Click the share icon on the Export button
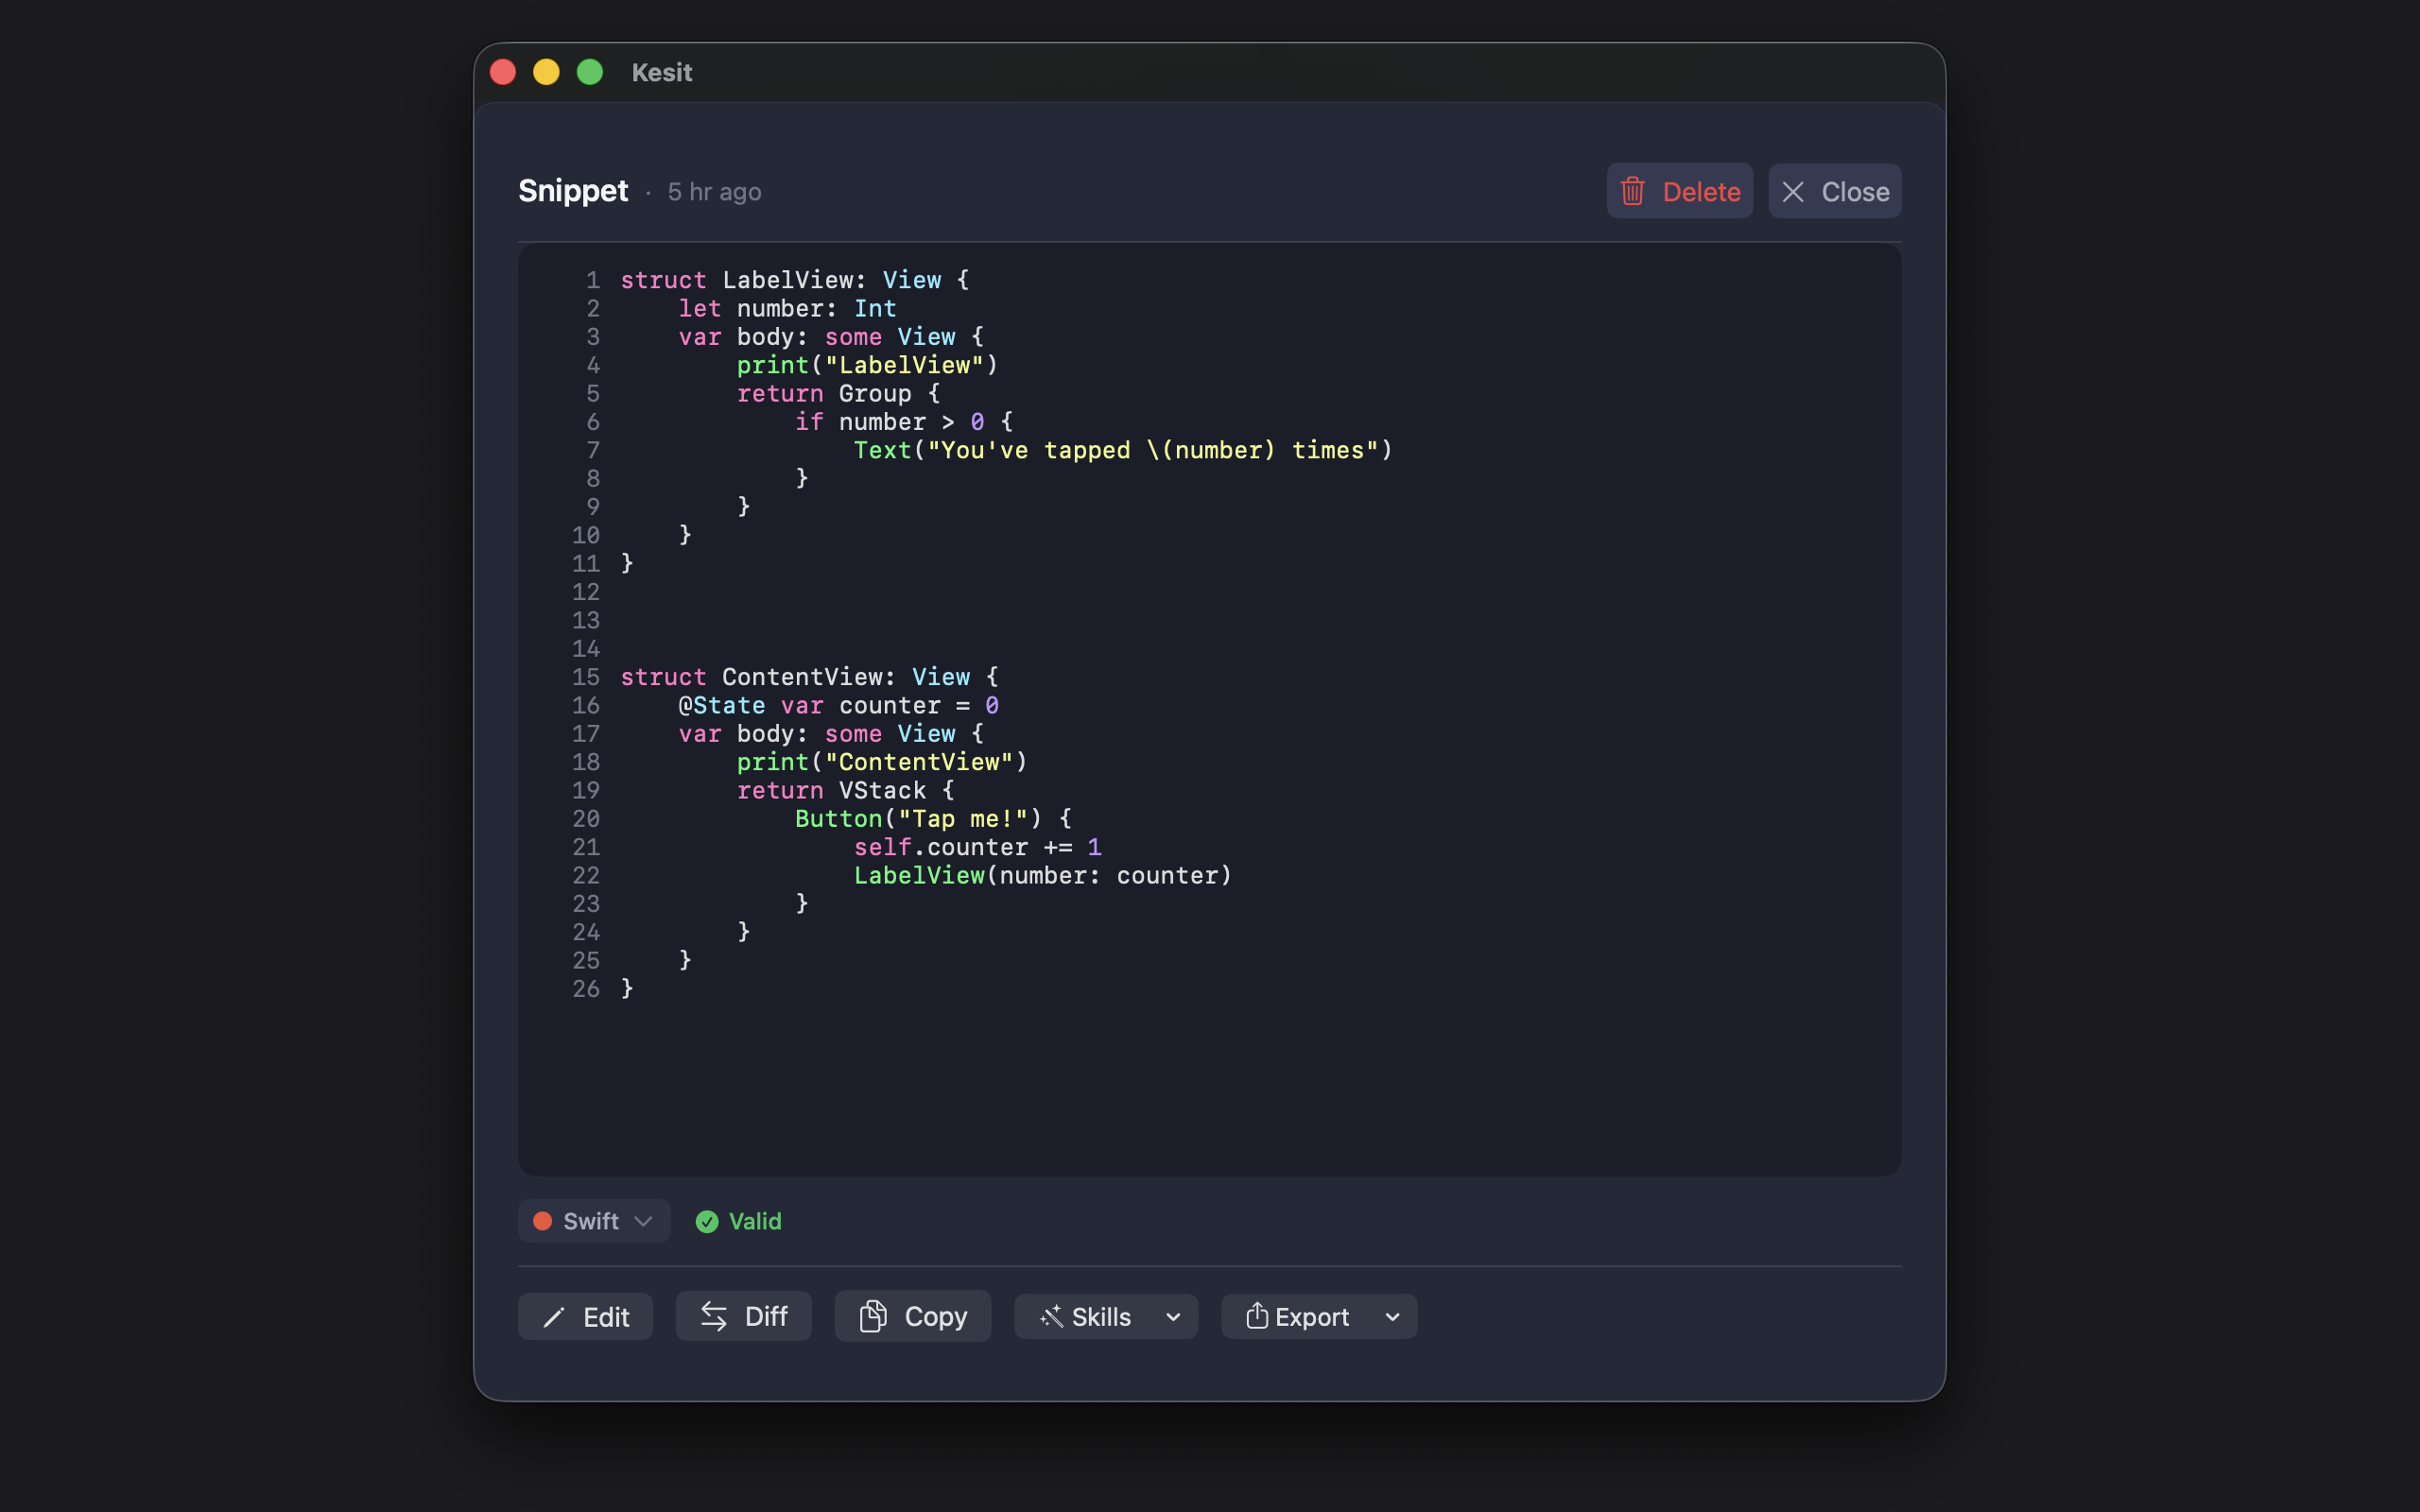The image size is (2420, 1512). point(1257,1316)
